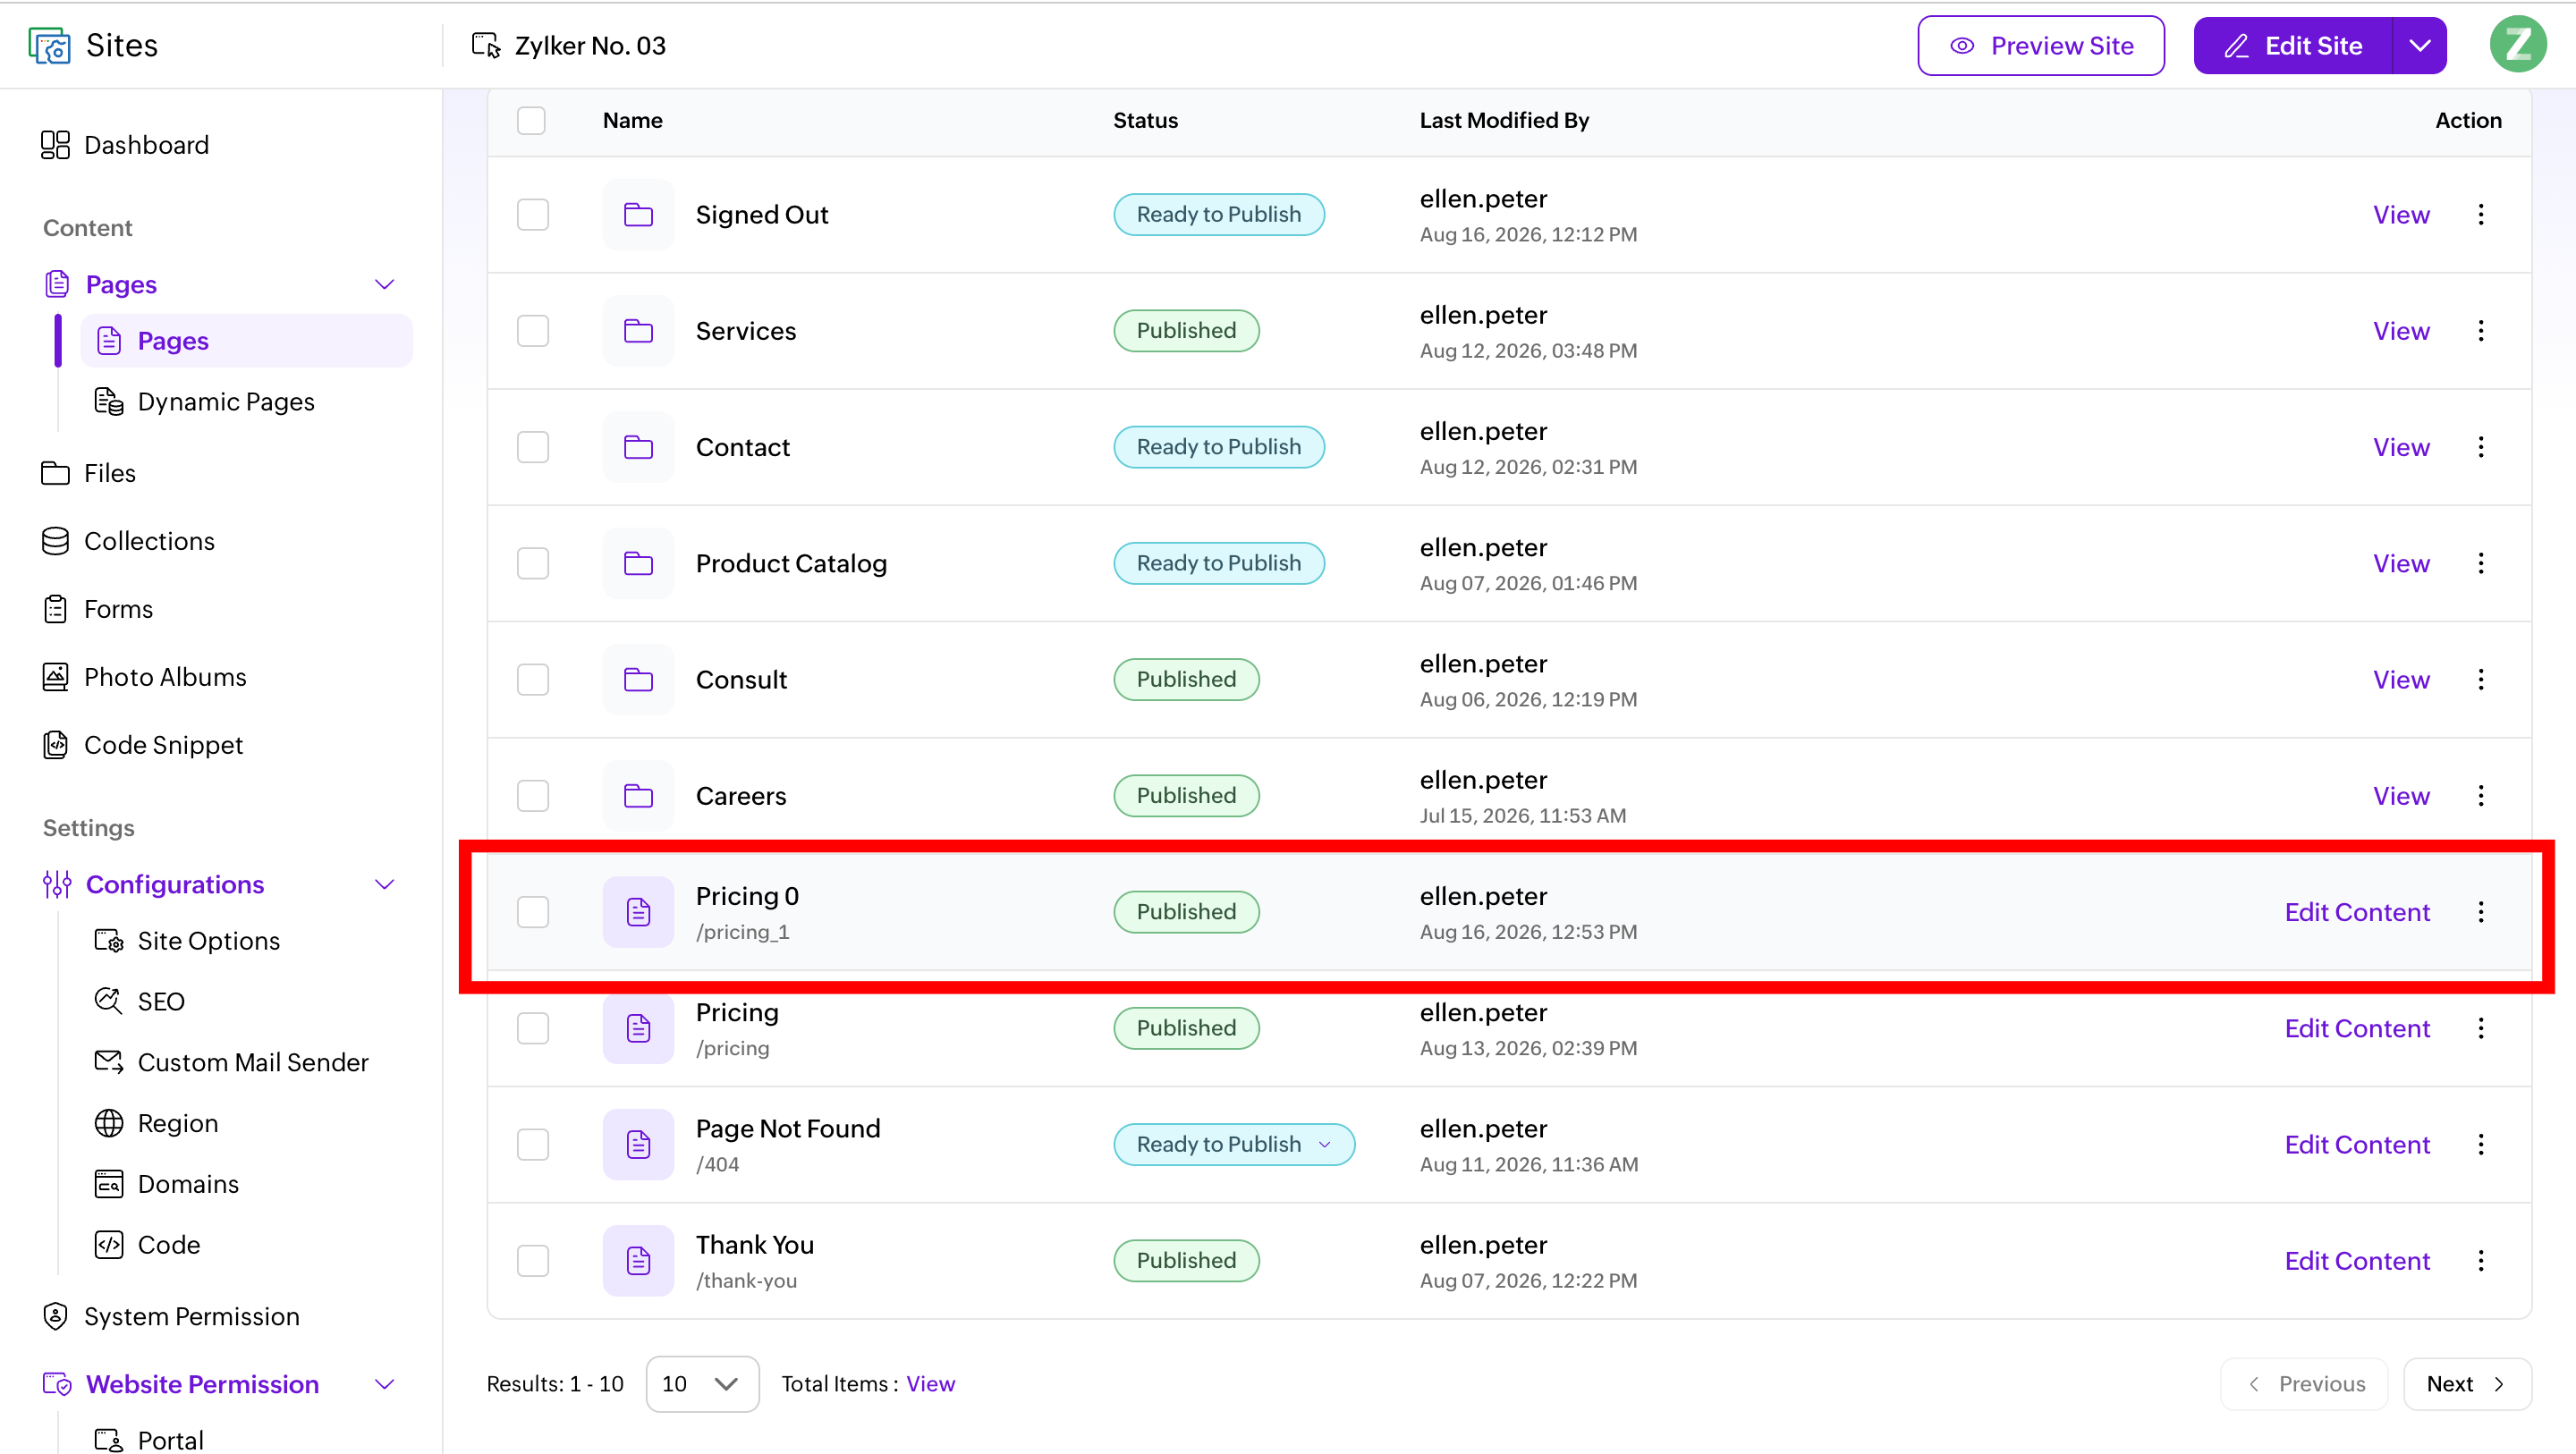Collapse the Configurations section chevron
This screenshot has width=2576, height=1454.
tap(384, 885)
